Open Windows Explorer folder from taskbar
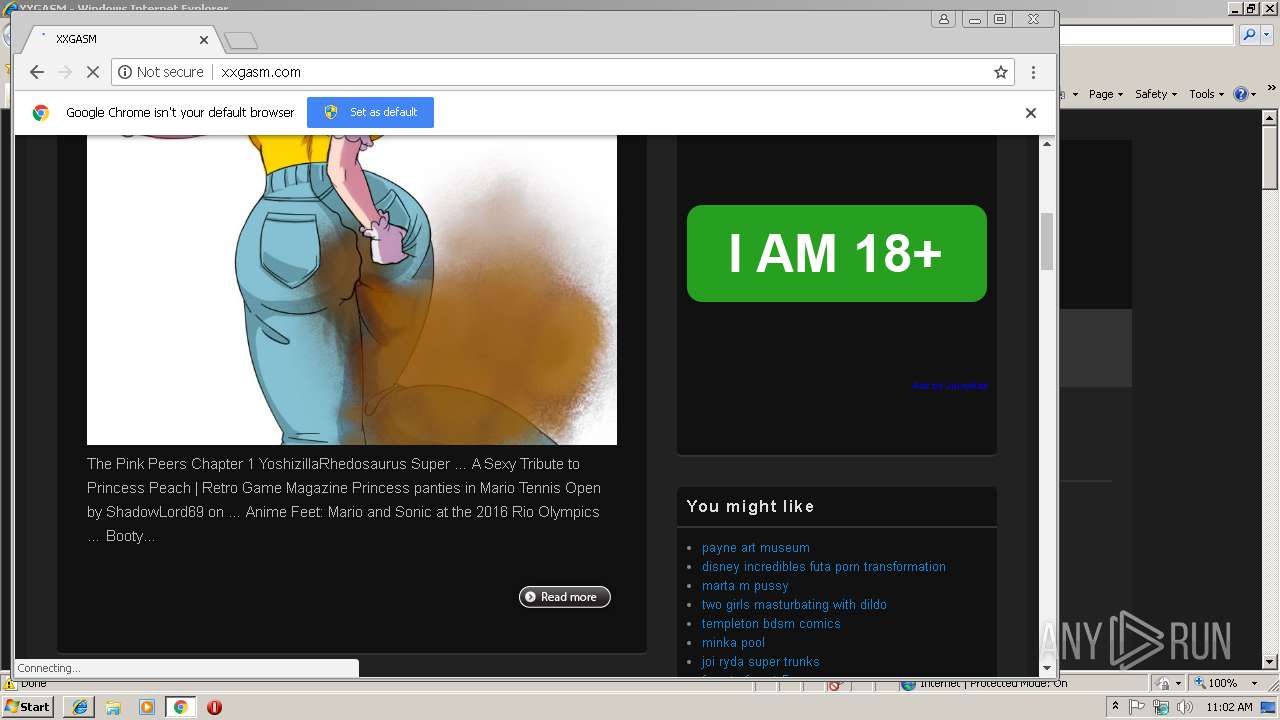 tap(113, 707)
